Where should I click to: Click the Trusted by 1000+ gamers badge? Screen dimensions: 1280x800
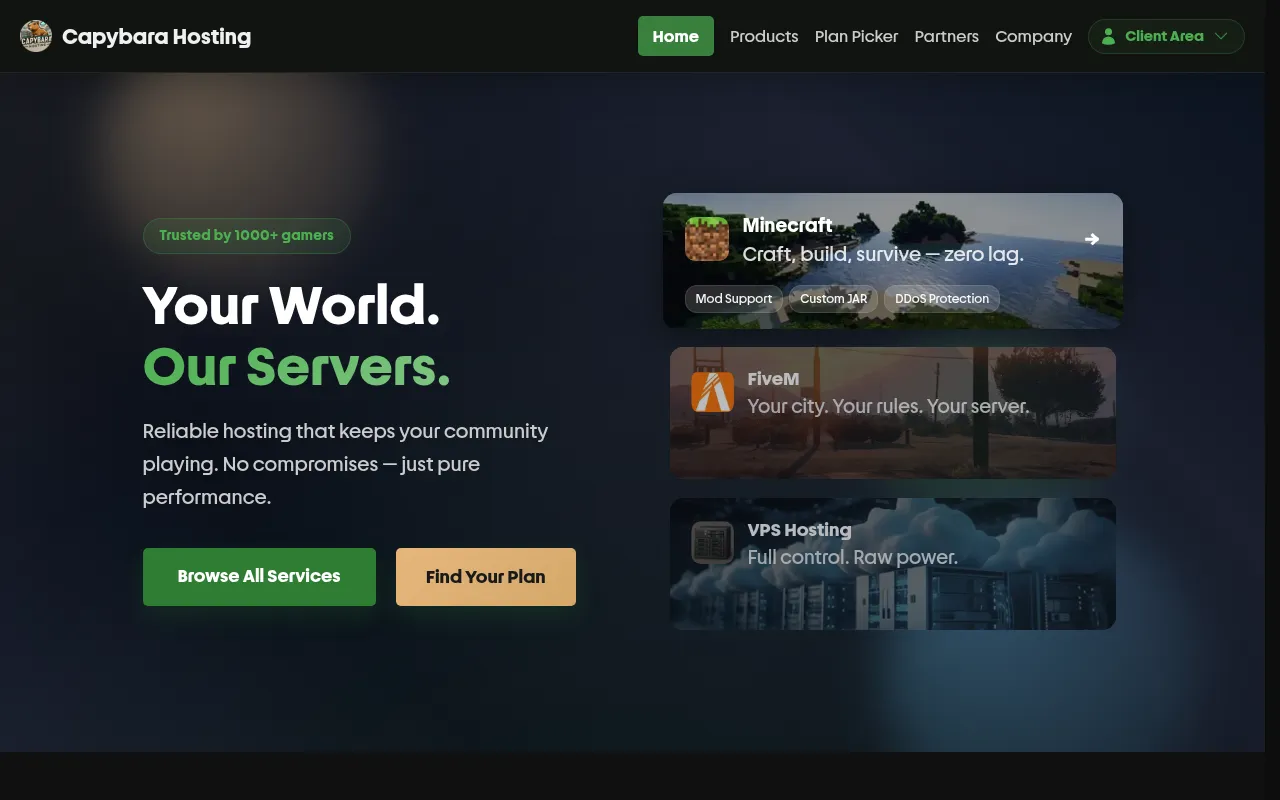point(246,236)
